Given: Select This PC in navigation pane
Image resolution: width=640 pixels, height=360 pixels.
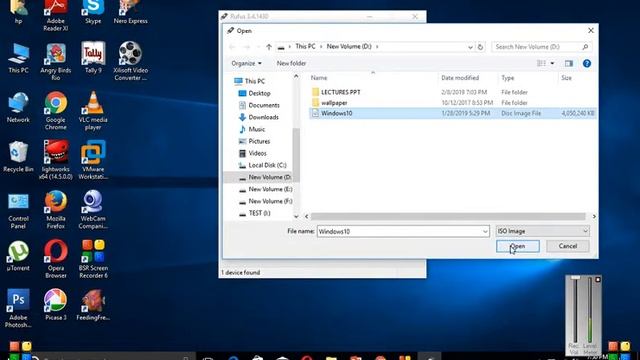Looking at the screenshot, I should [x=255, y=81].
